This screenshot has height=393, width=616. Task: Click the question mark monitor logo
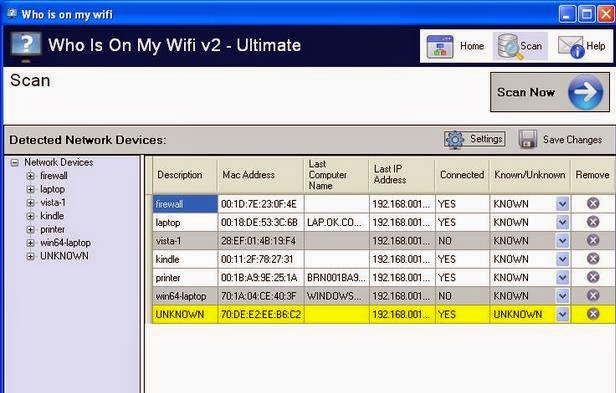[26, 46]
